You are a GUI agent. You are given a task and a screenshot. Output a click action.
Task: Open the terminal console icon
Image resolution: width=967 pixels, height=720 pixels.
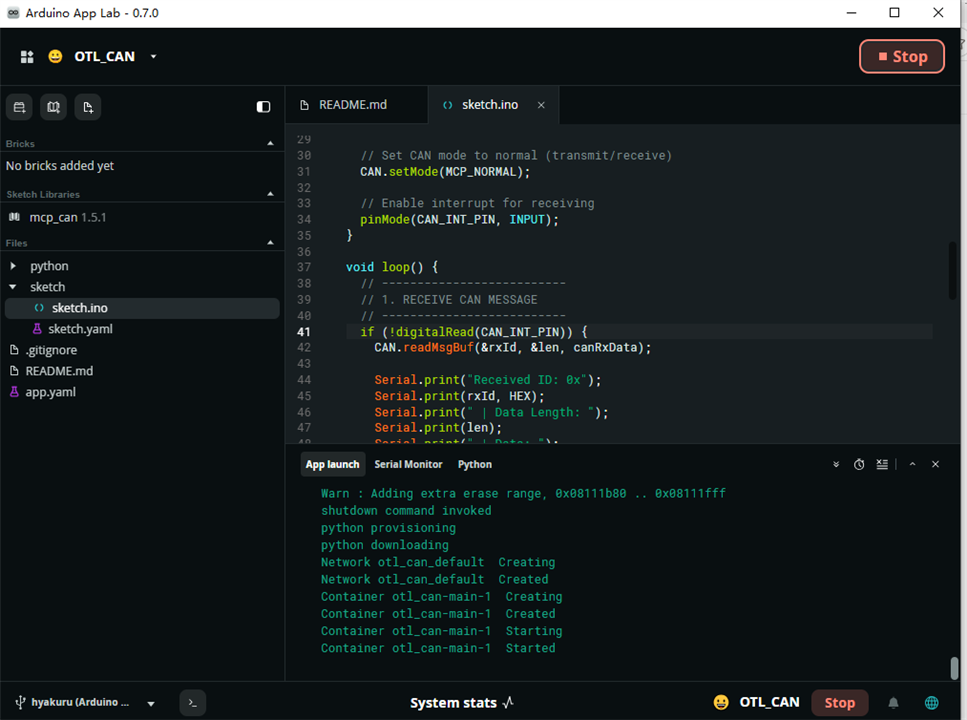pos(192,703)
